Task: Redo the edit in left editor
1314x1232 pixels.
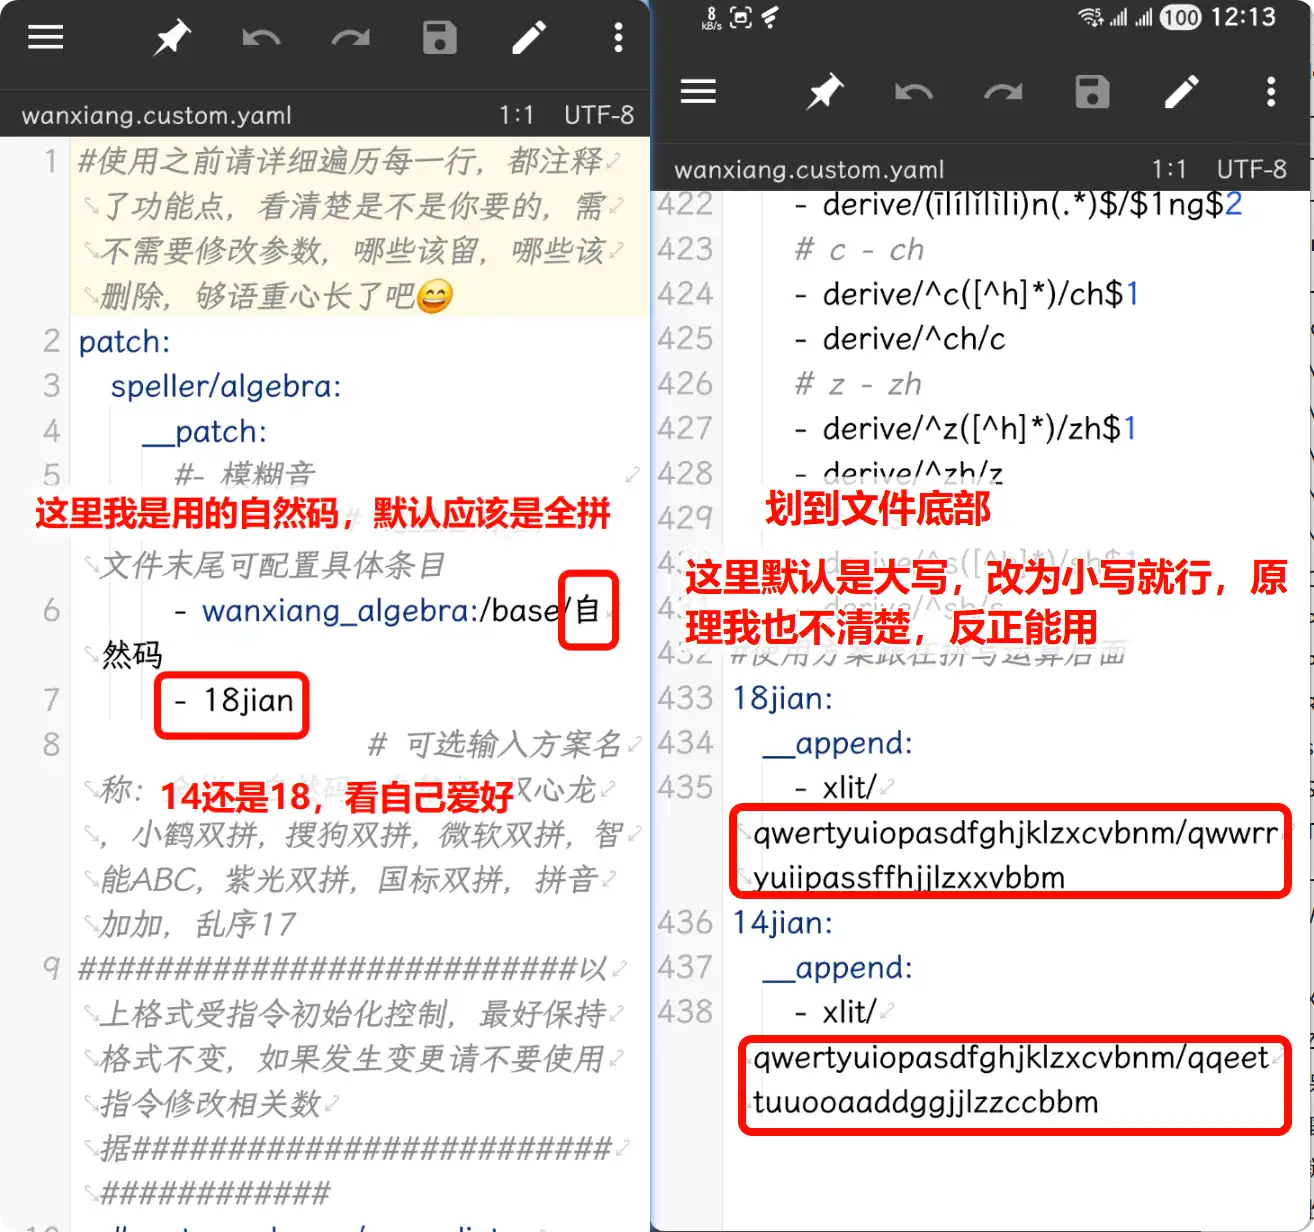Action: 350,38
